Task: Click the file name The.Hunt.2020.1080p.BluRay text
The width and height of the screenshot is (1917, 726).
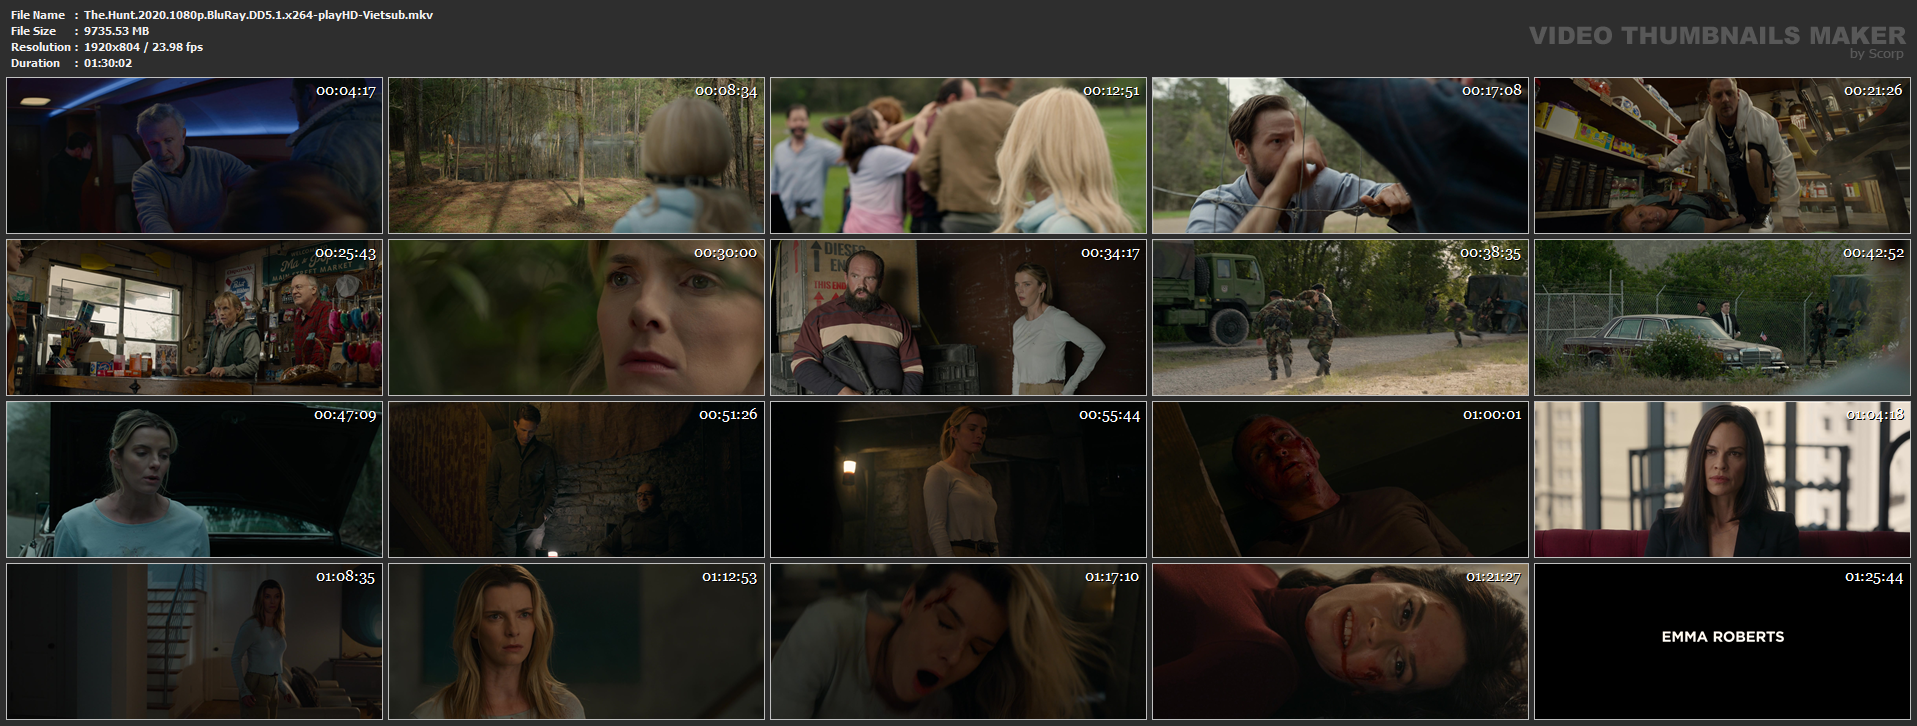Action: coord(258,15)
